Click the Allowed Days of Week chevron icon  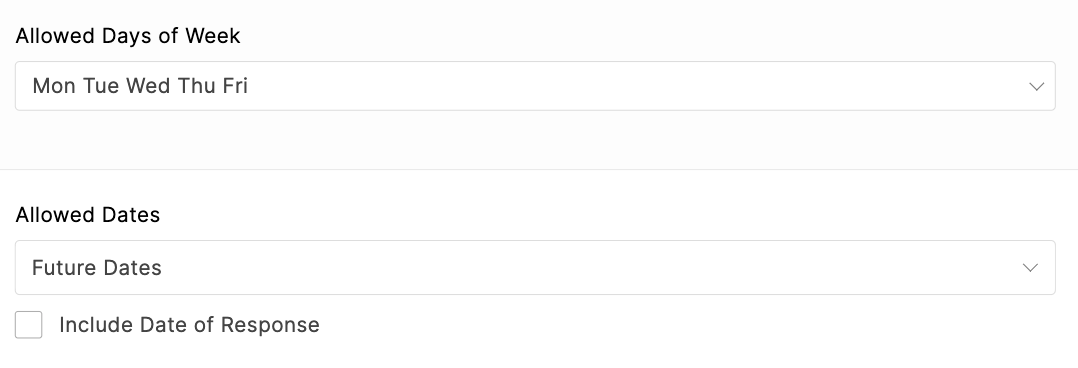click(1036, 87)
